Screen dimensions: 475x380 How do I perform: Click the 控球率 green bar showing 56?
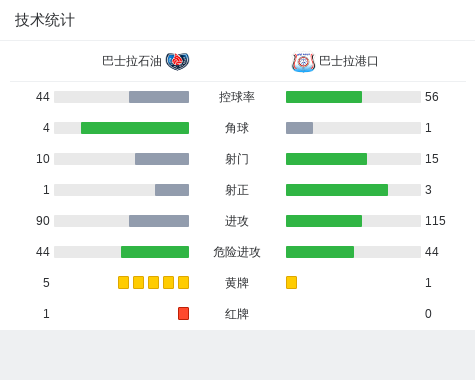click(324, 97)
